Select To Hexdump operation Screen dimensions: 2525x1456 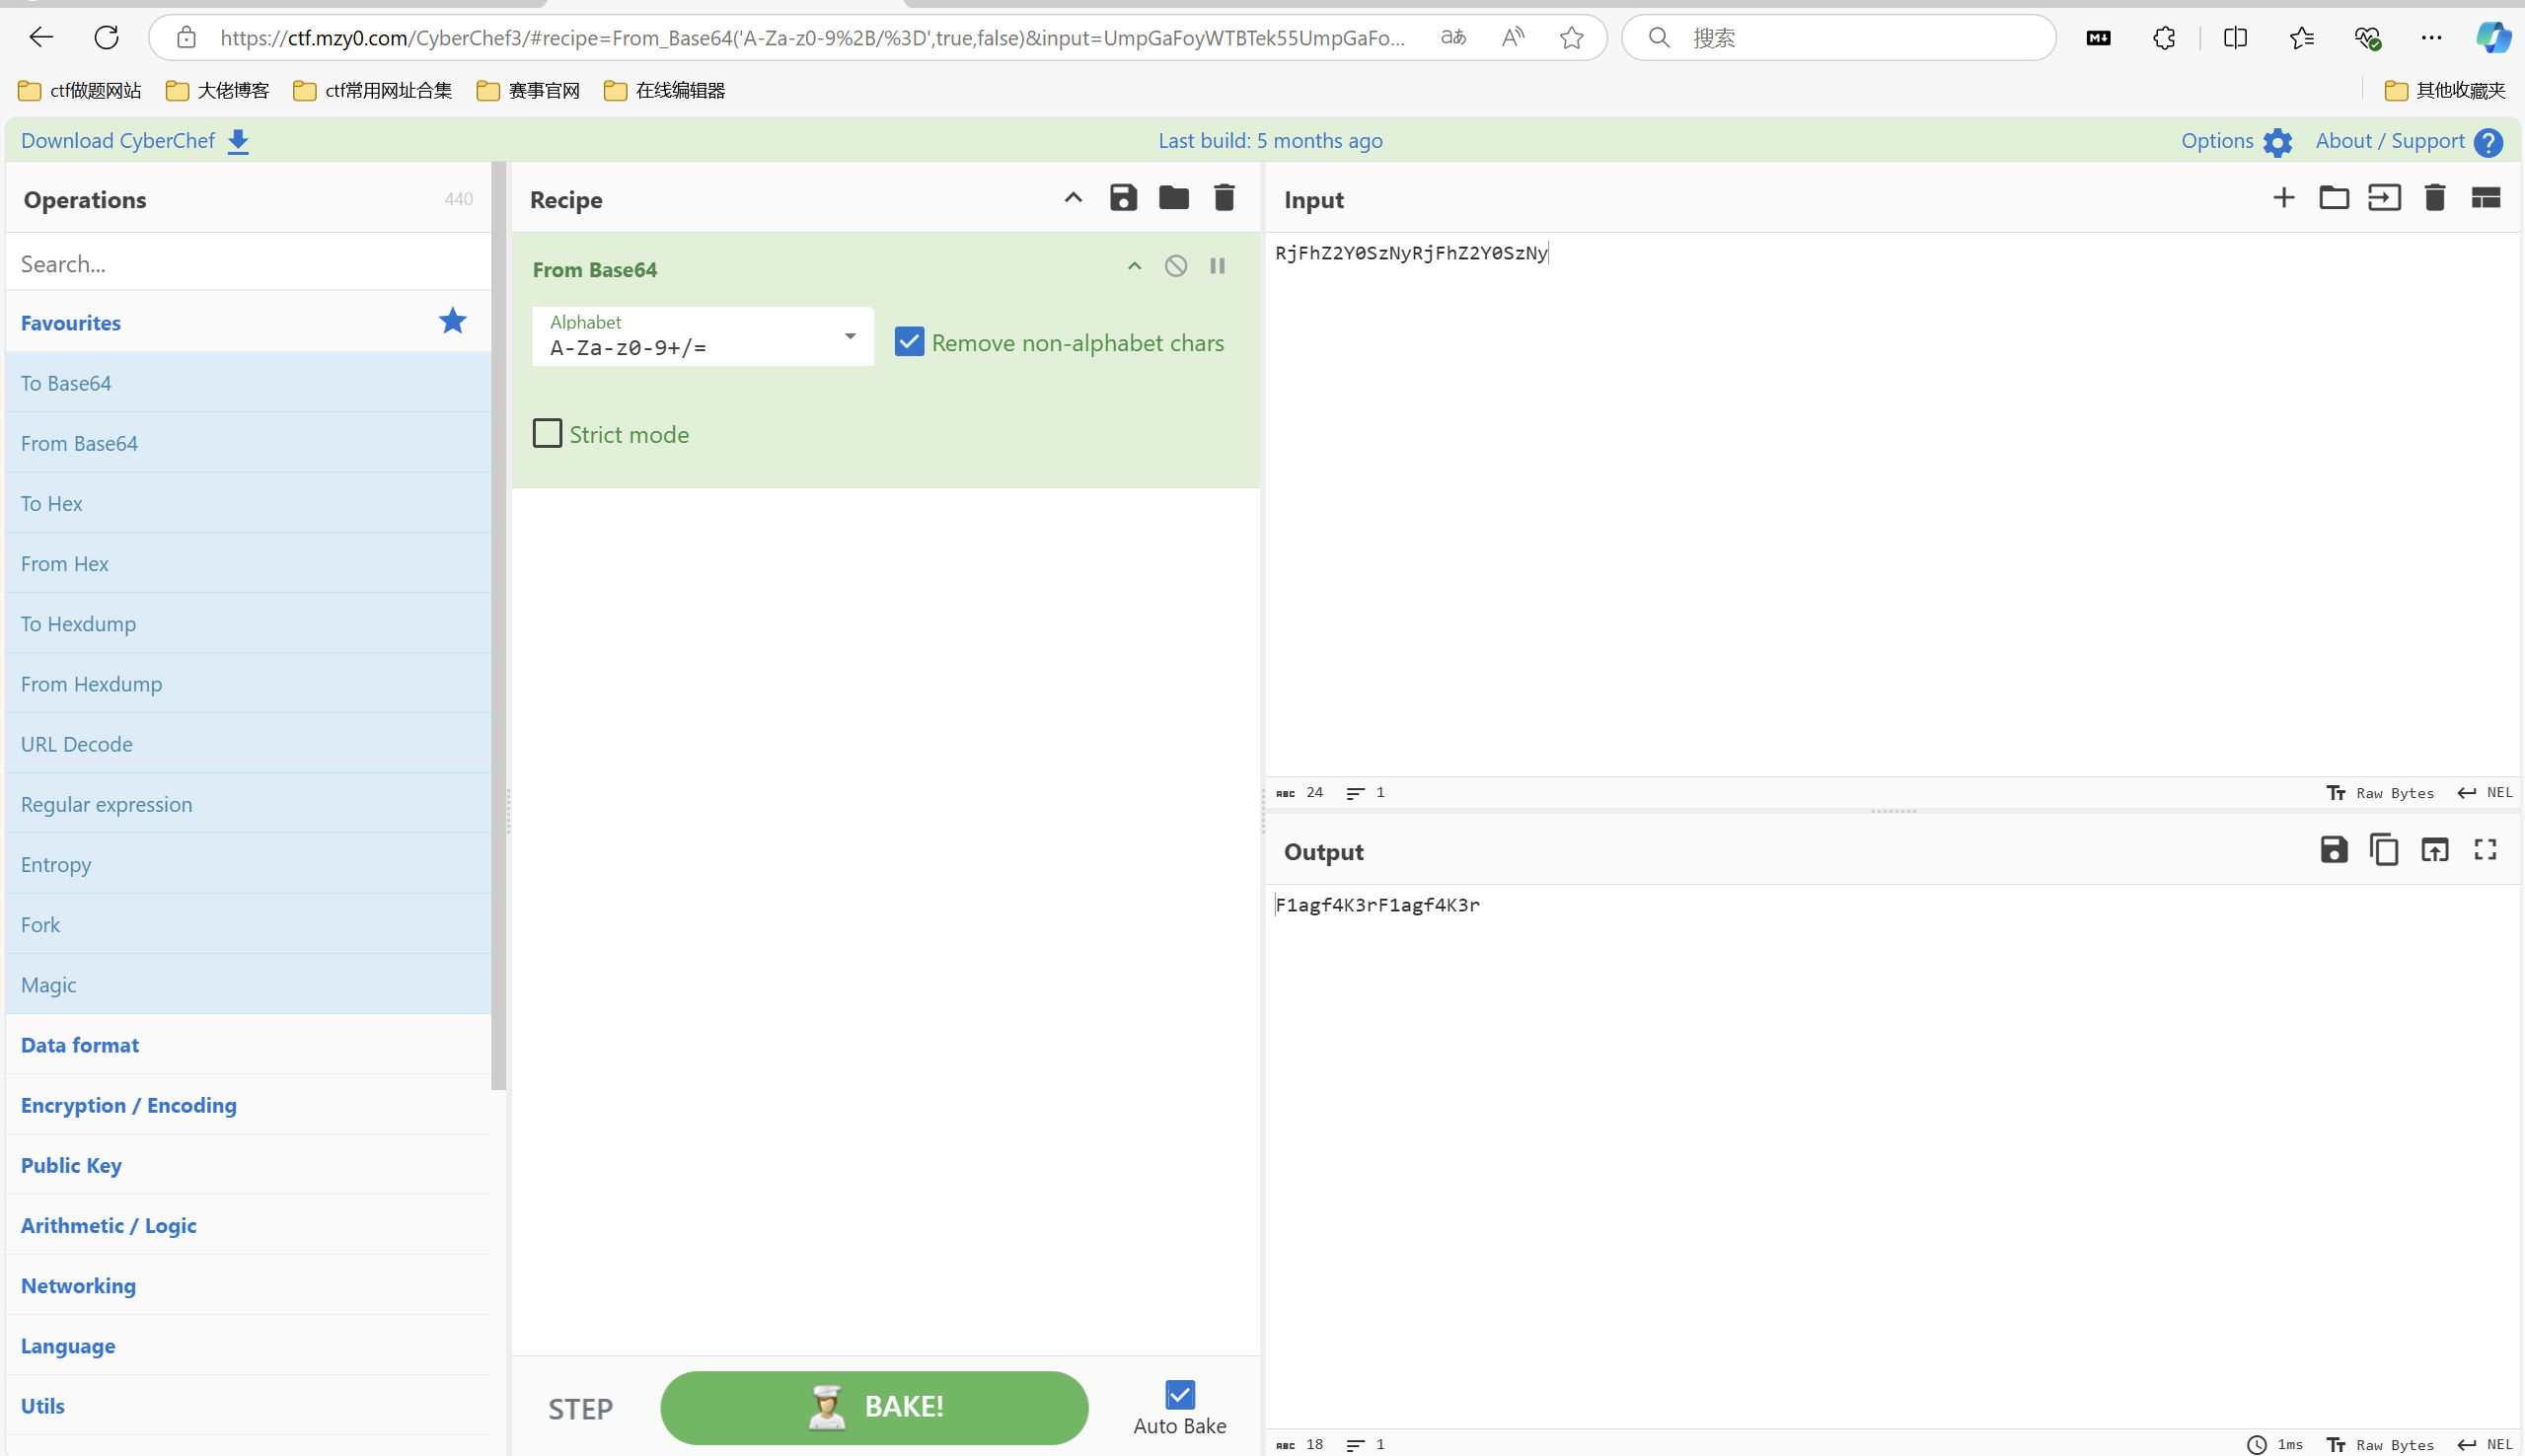coord(249,623)
